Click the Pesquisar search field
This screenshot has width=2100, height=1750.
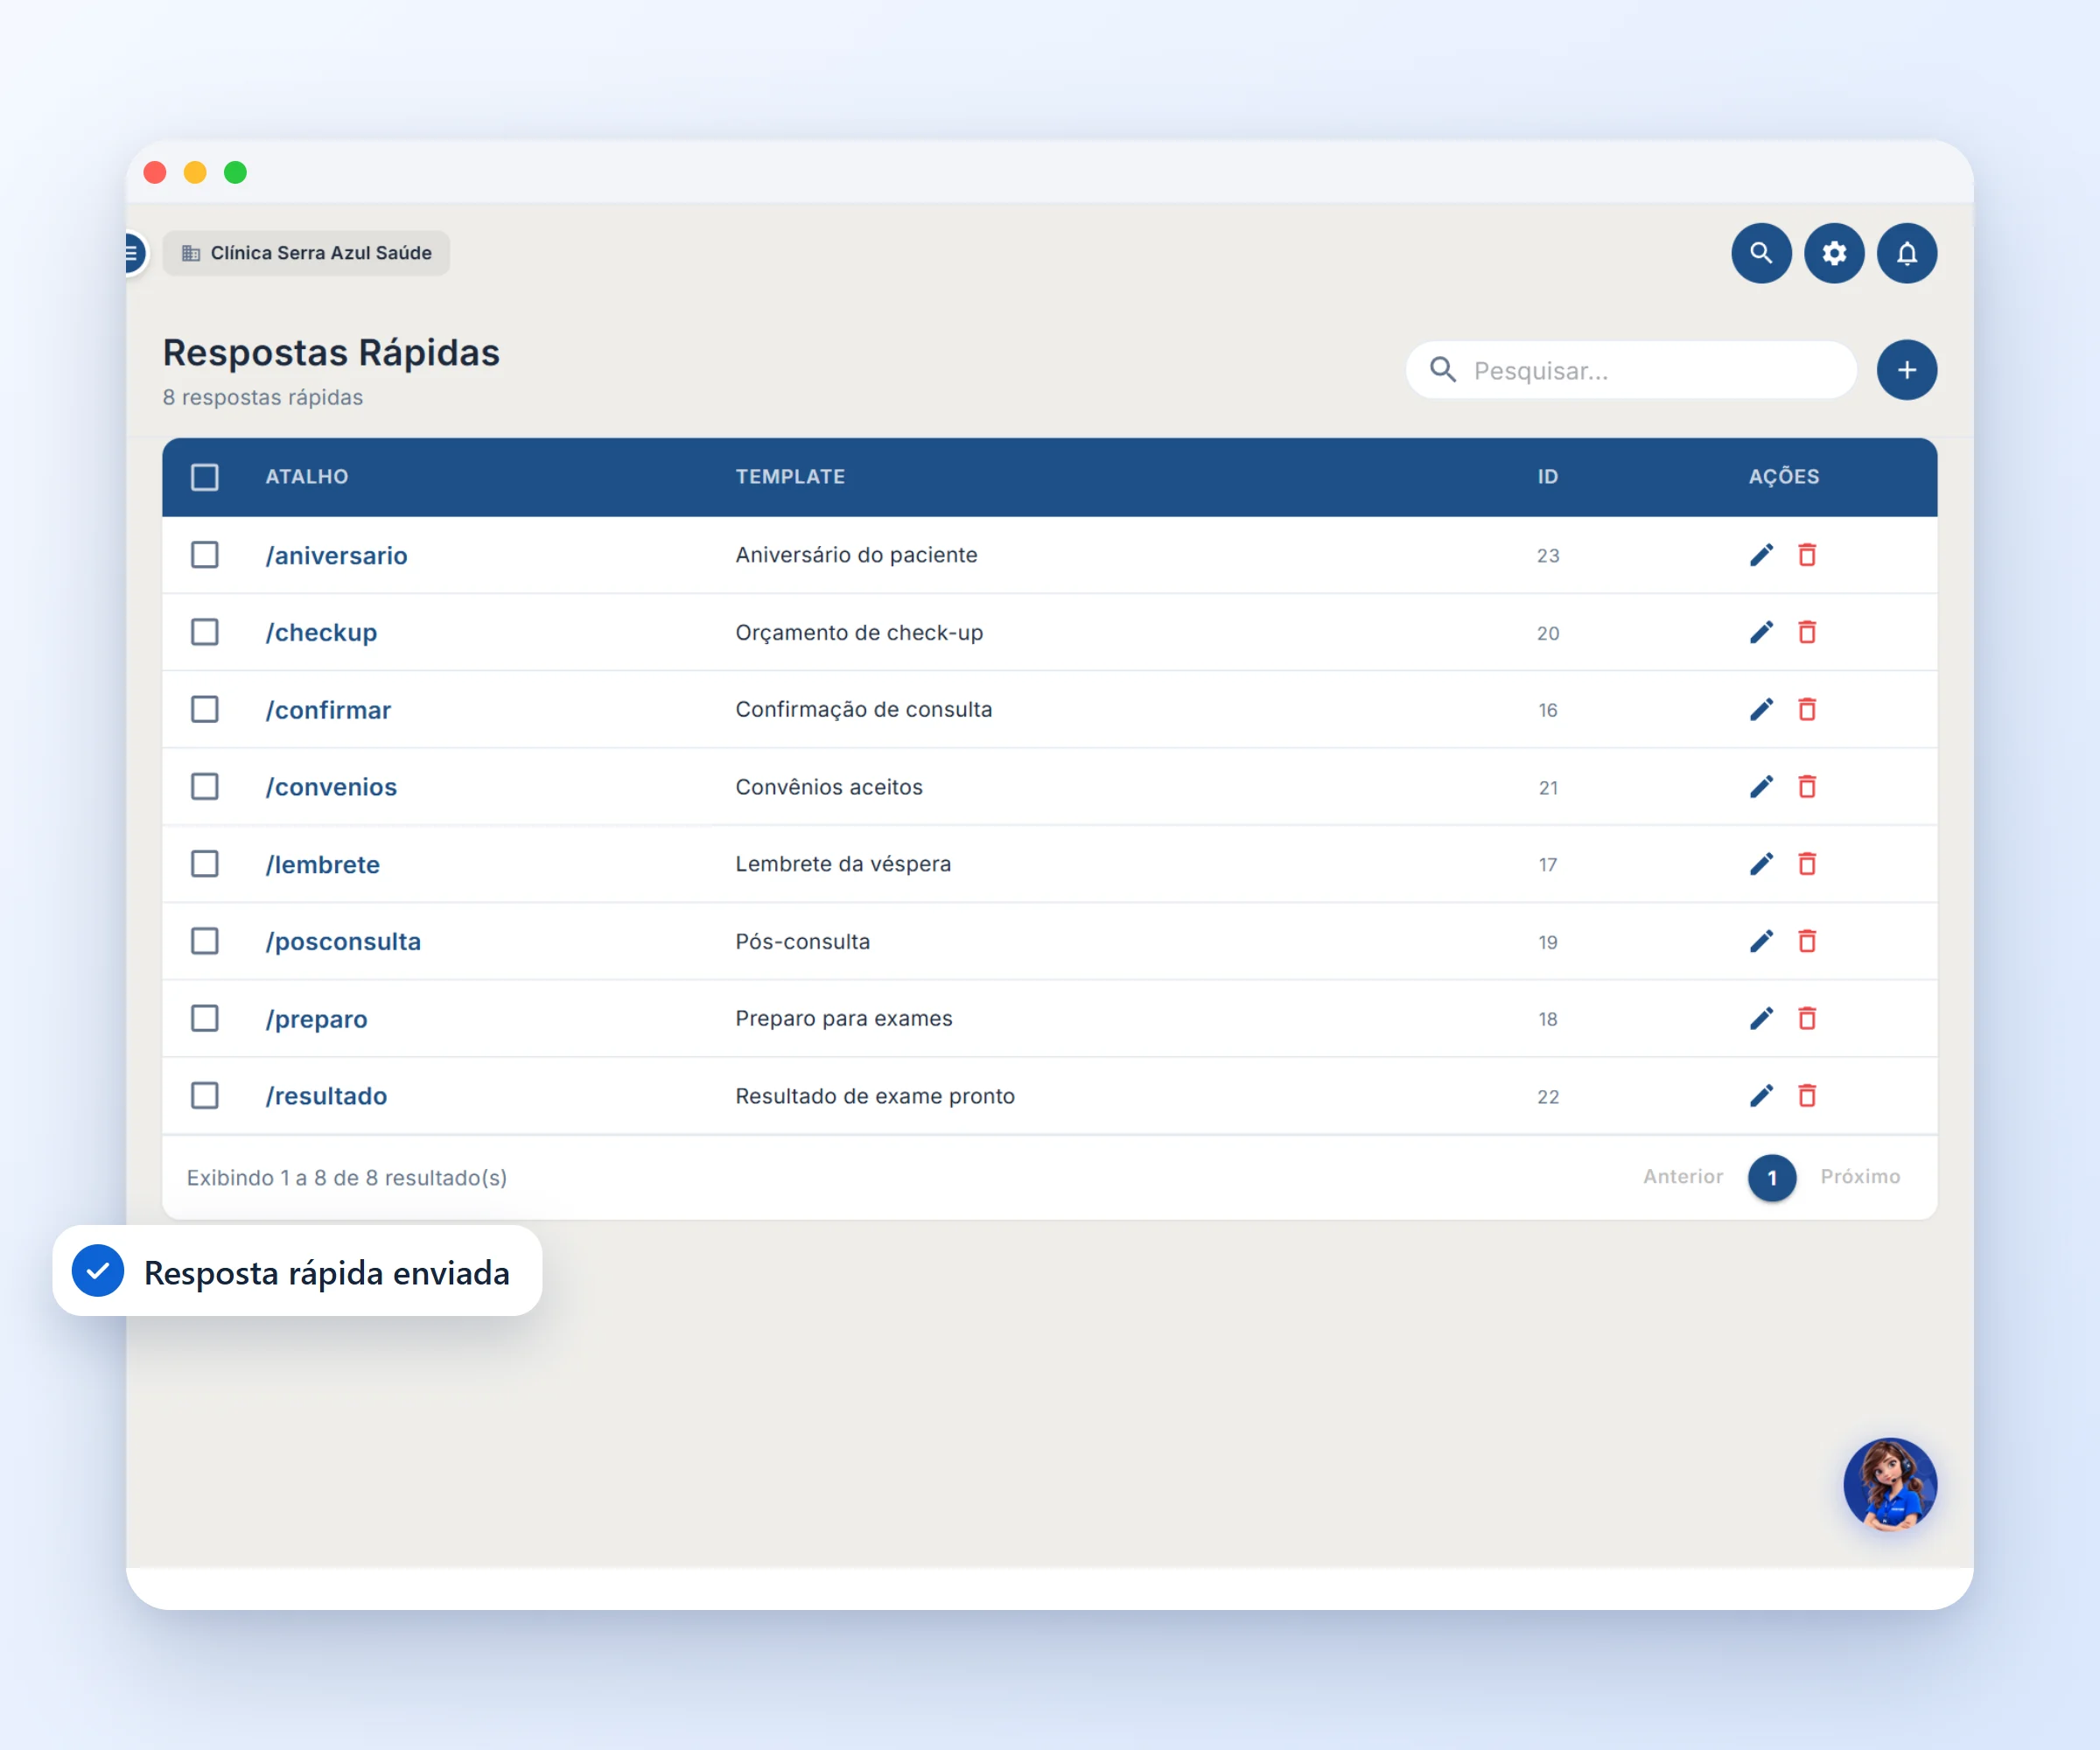point(1631,370)
